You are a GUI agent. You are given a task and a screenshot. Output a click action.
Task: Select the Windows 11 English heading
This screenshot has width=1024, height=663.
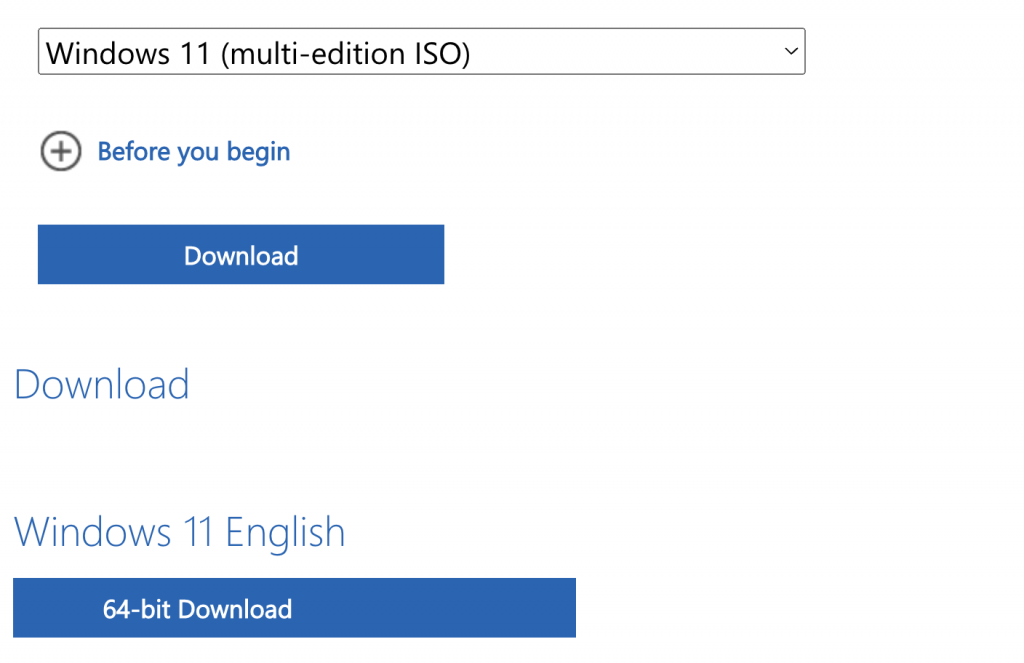tap(180, 532)
